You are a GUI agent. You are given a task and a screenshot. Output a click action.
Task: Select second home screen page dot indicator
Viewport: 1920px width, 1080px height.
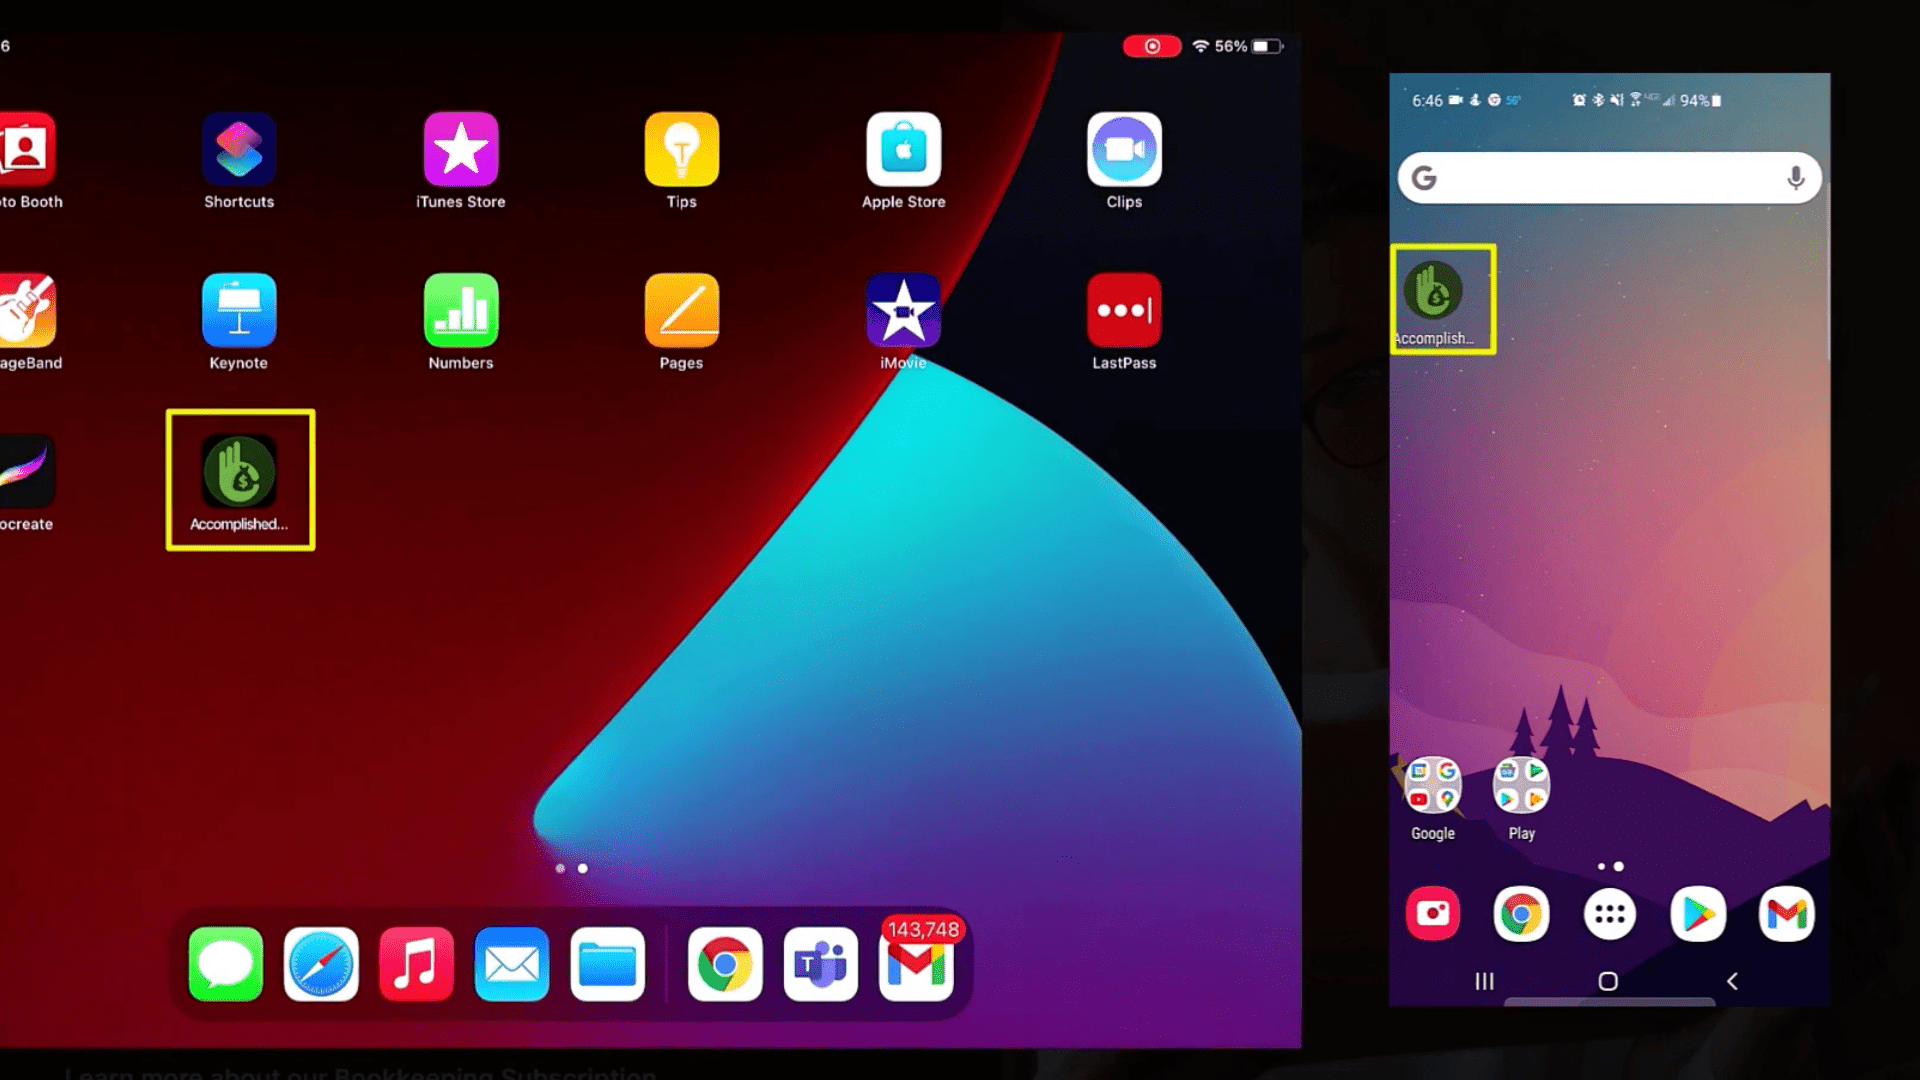pyautogui.click(x=582, y=866)
